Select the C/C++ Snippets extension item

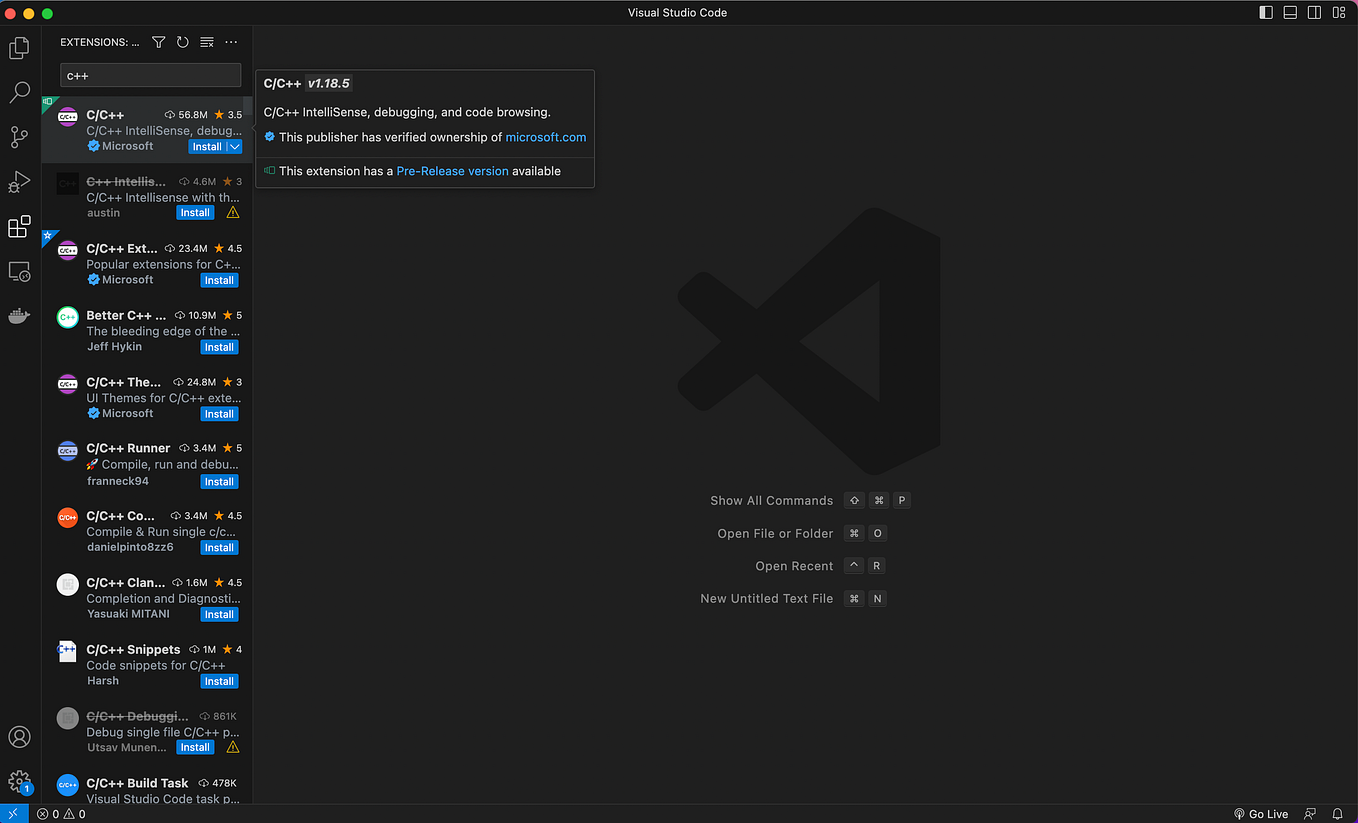tap(147, 665)
